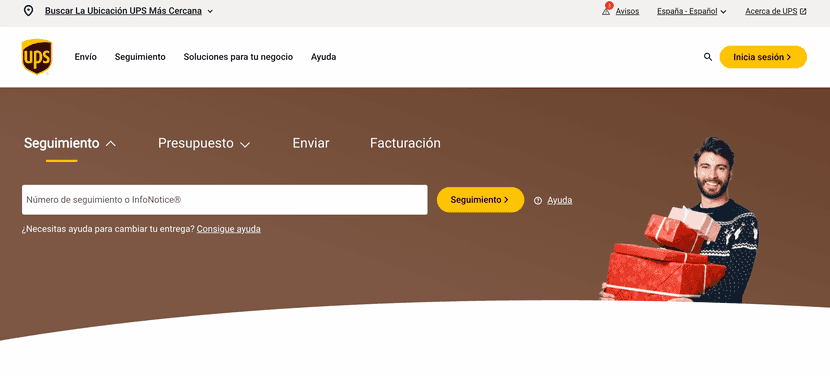Click the Consigue ayuda link

click(229, 229)
